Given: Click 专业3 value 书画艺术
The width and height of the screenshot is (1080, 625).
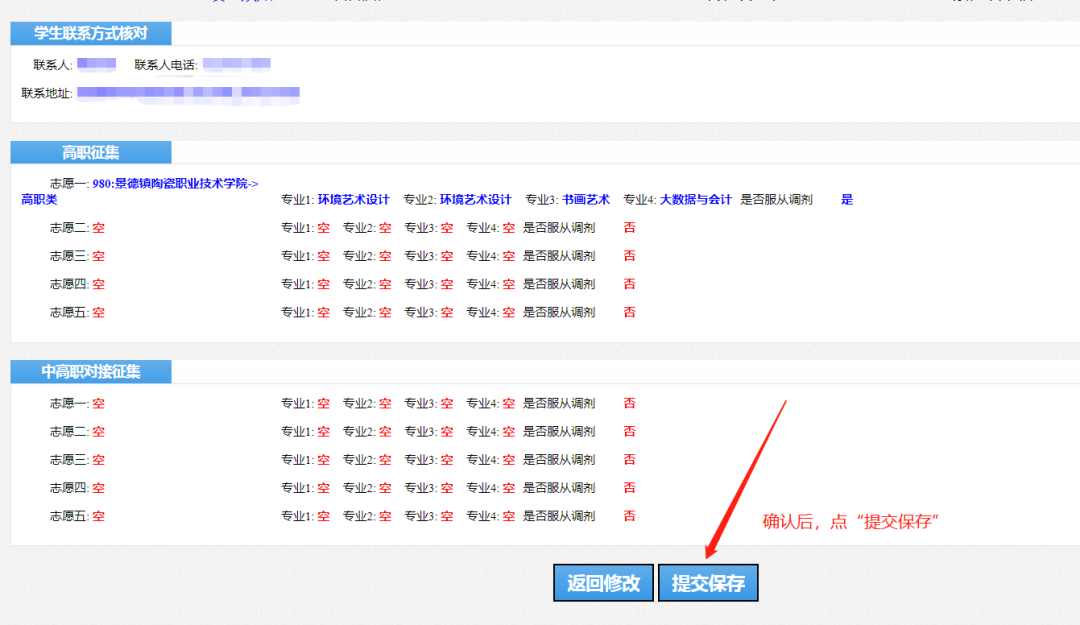Looking at the screenshot, I should [x=585, y=200].
